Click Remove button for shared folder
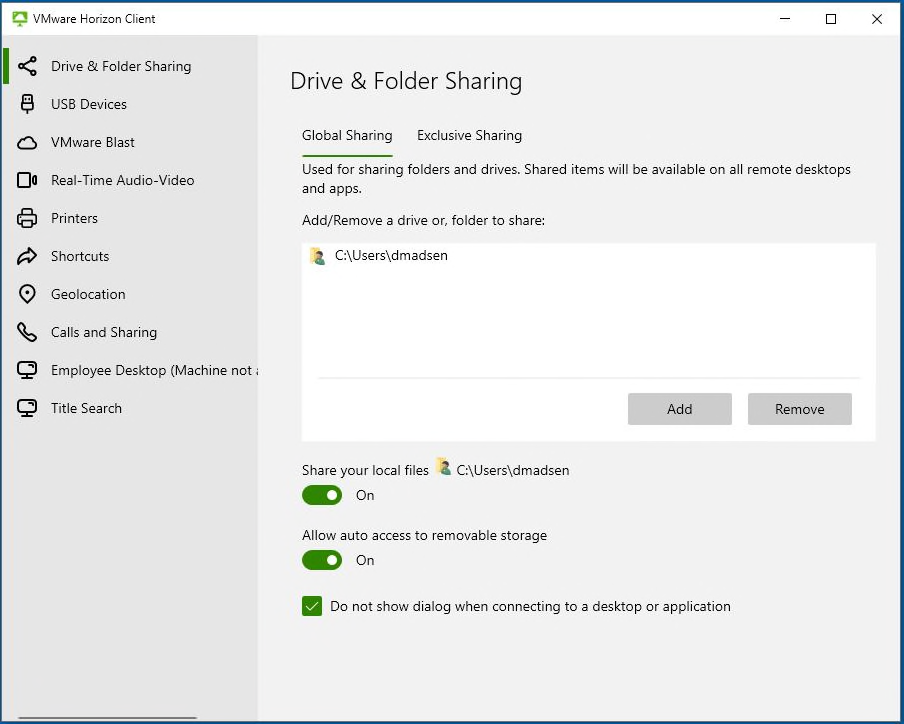The image size is (904, 724). click(x=800, y=409)
